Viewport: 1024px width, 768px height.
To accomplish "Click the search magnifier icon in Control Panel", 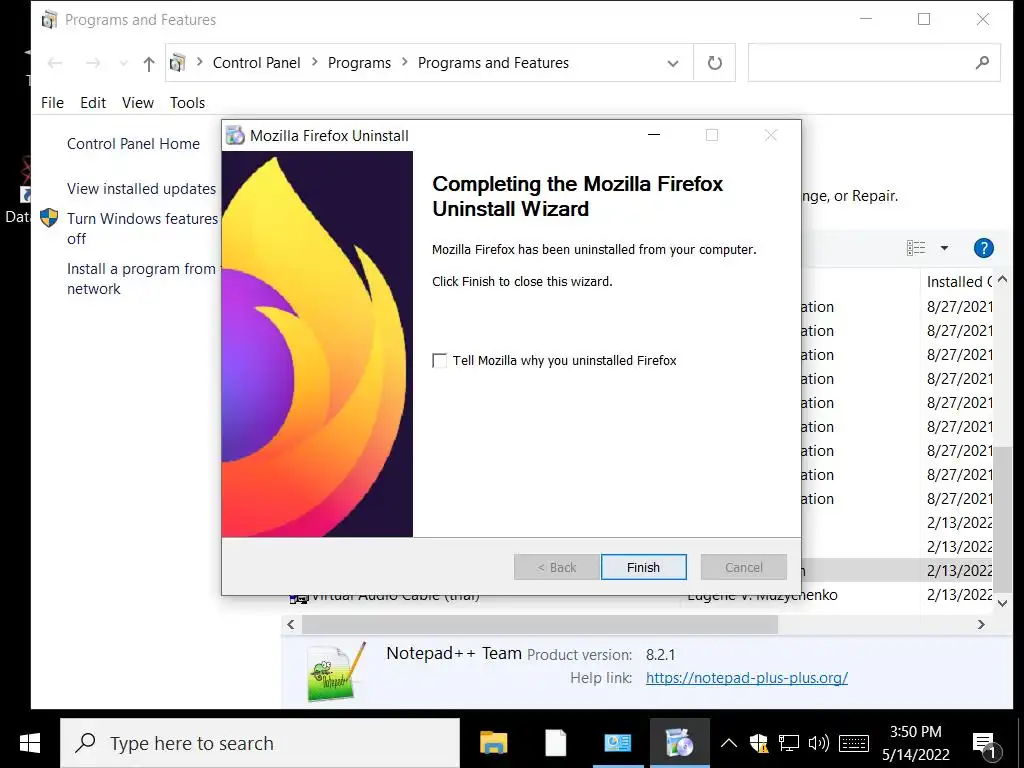I will point(982,63).
